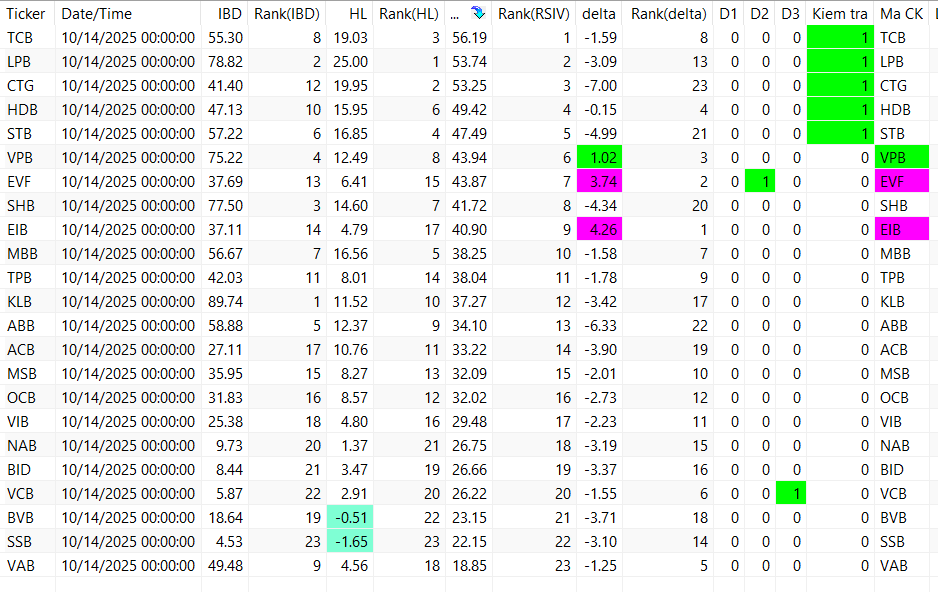Click the D1 column header
The height and width of the screenshot is (592, 938).
728,13
